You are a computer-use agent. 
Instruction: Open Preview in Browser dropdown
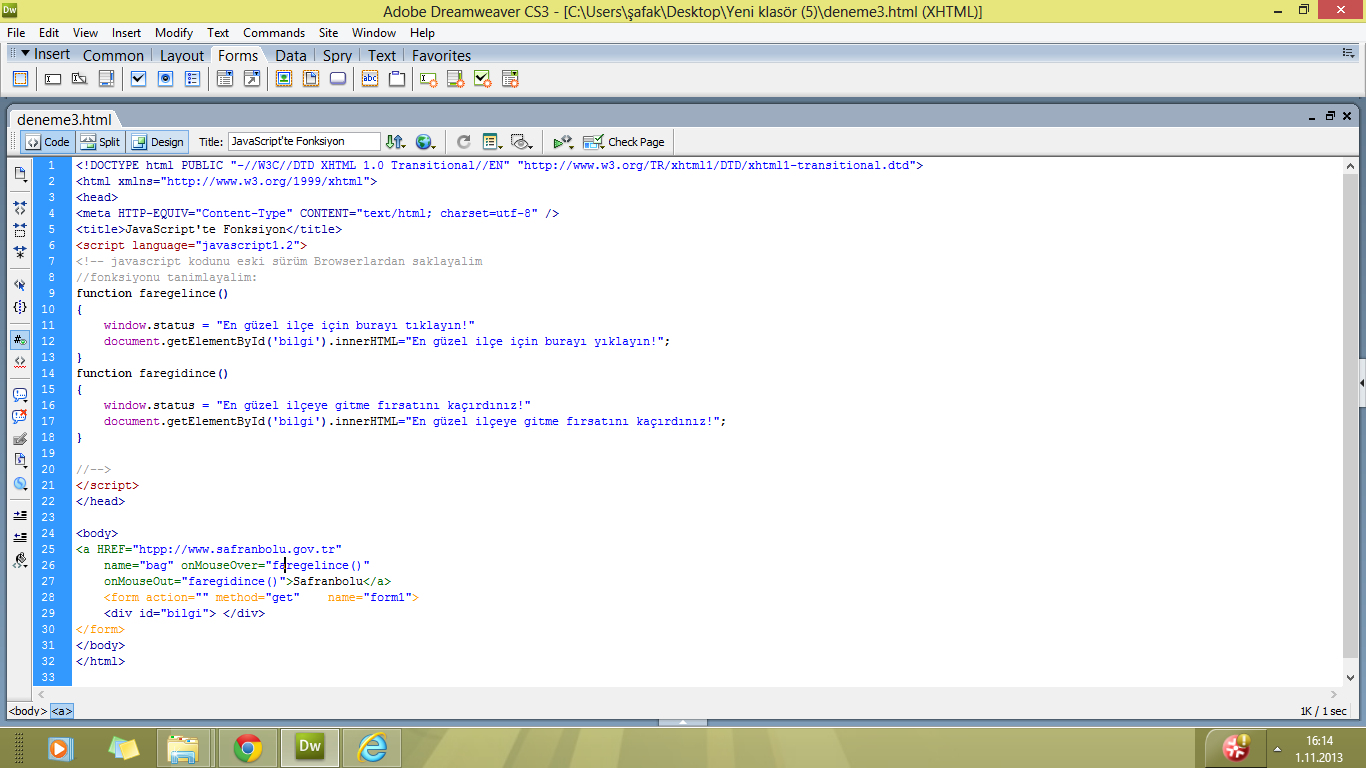click(426, 142)
